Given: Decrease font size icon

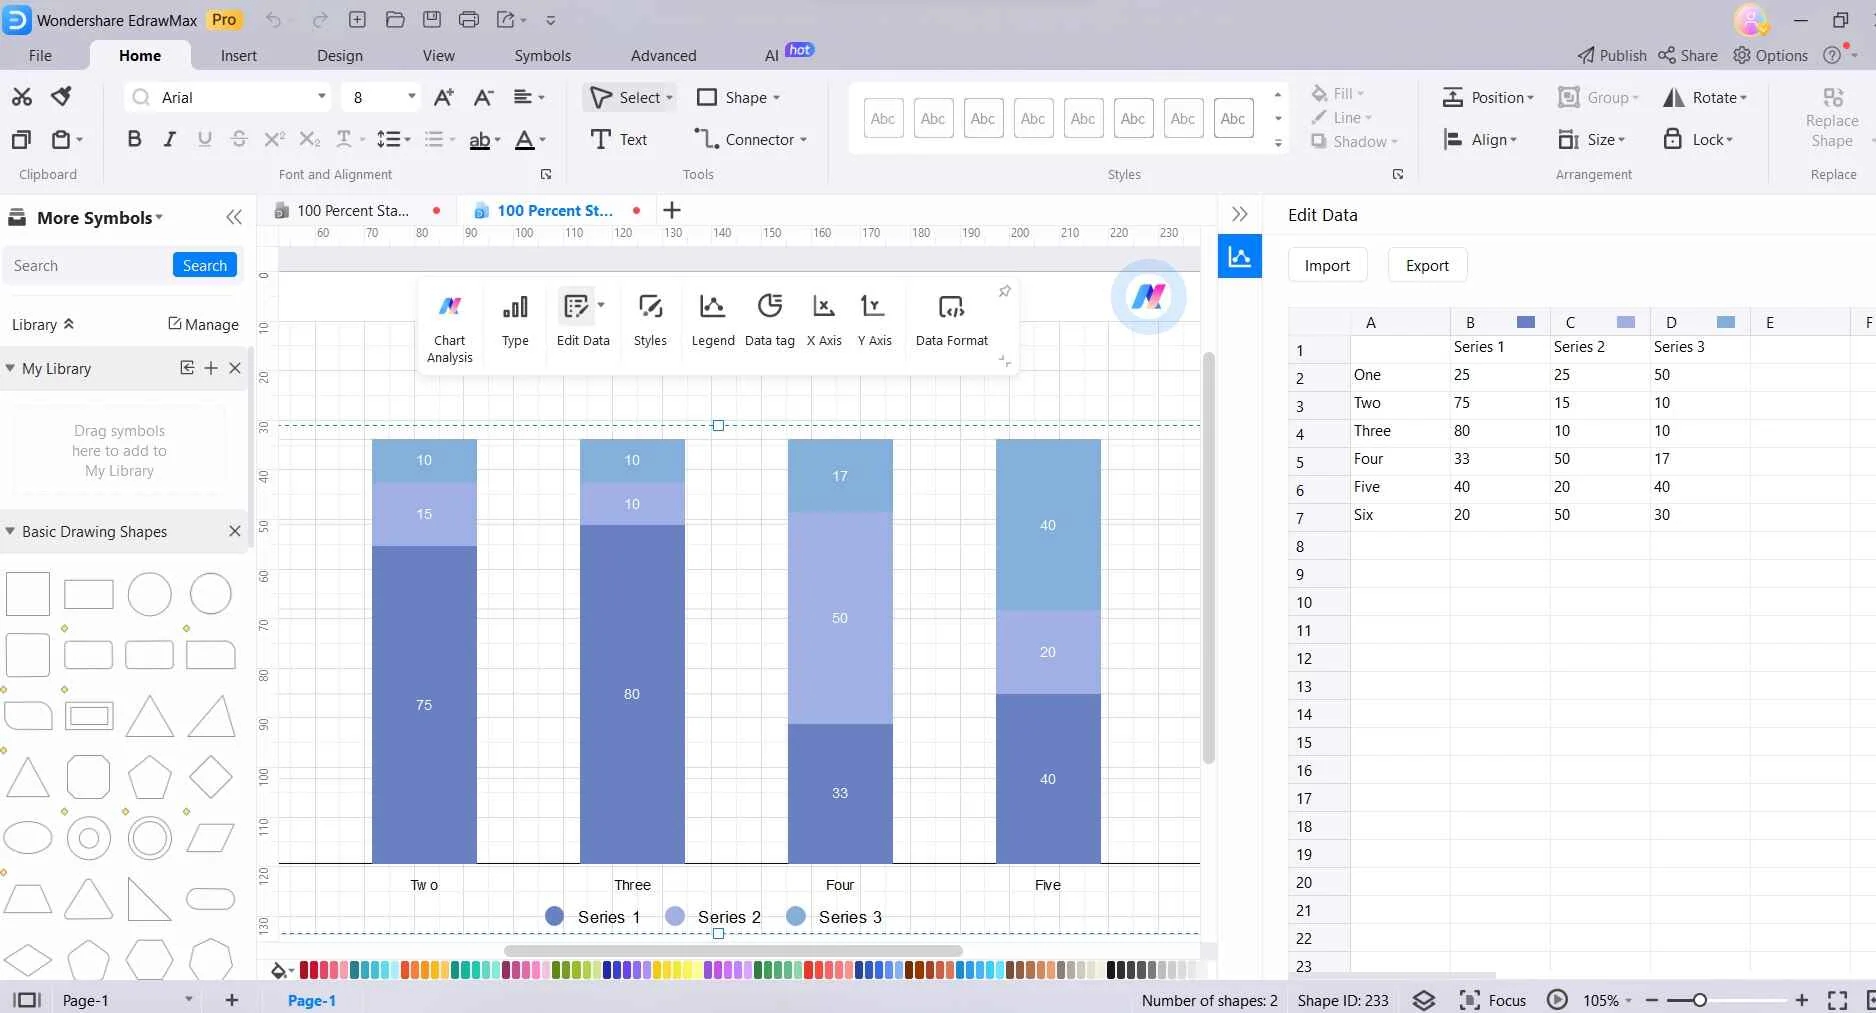Looking at the screenshot, I should (484, 97).
